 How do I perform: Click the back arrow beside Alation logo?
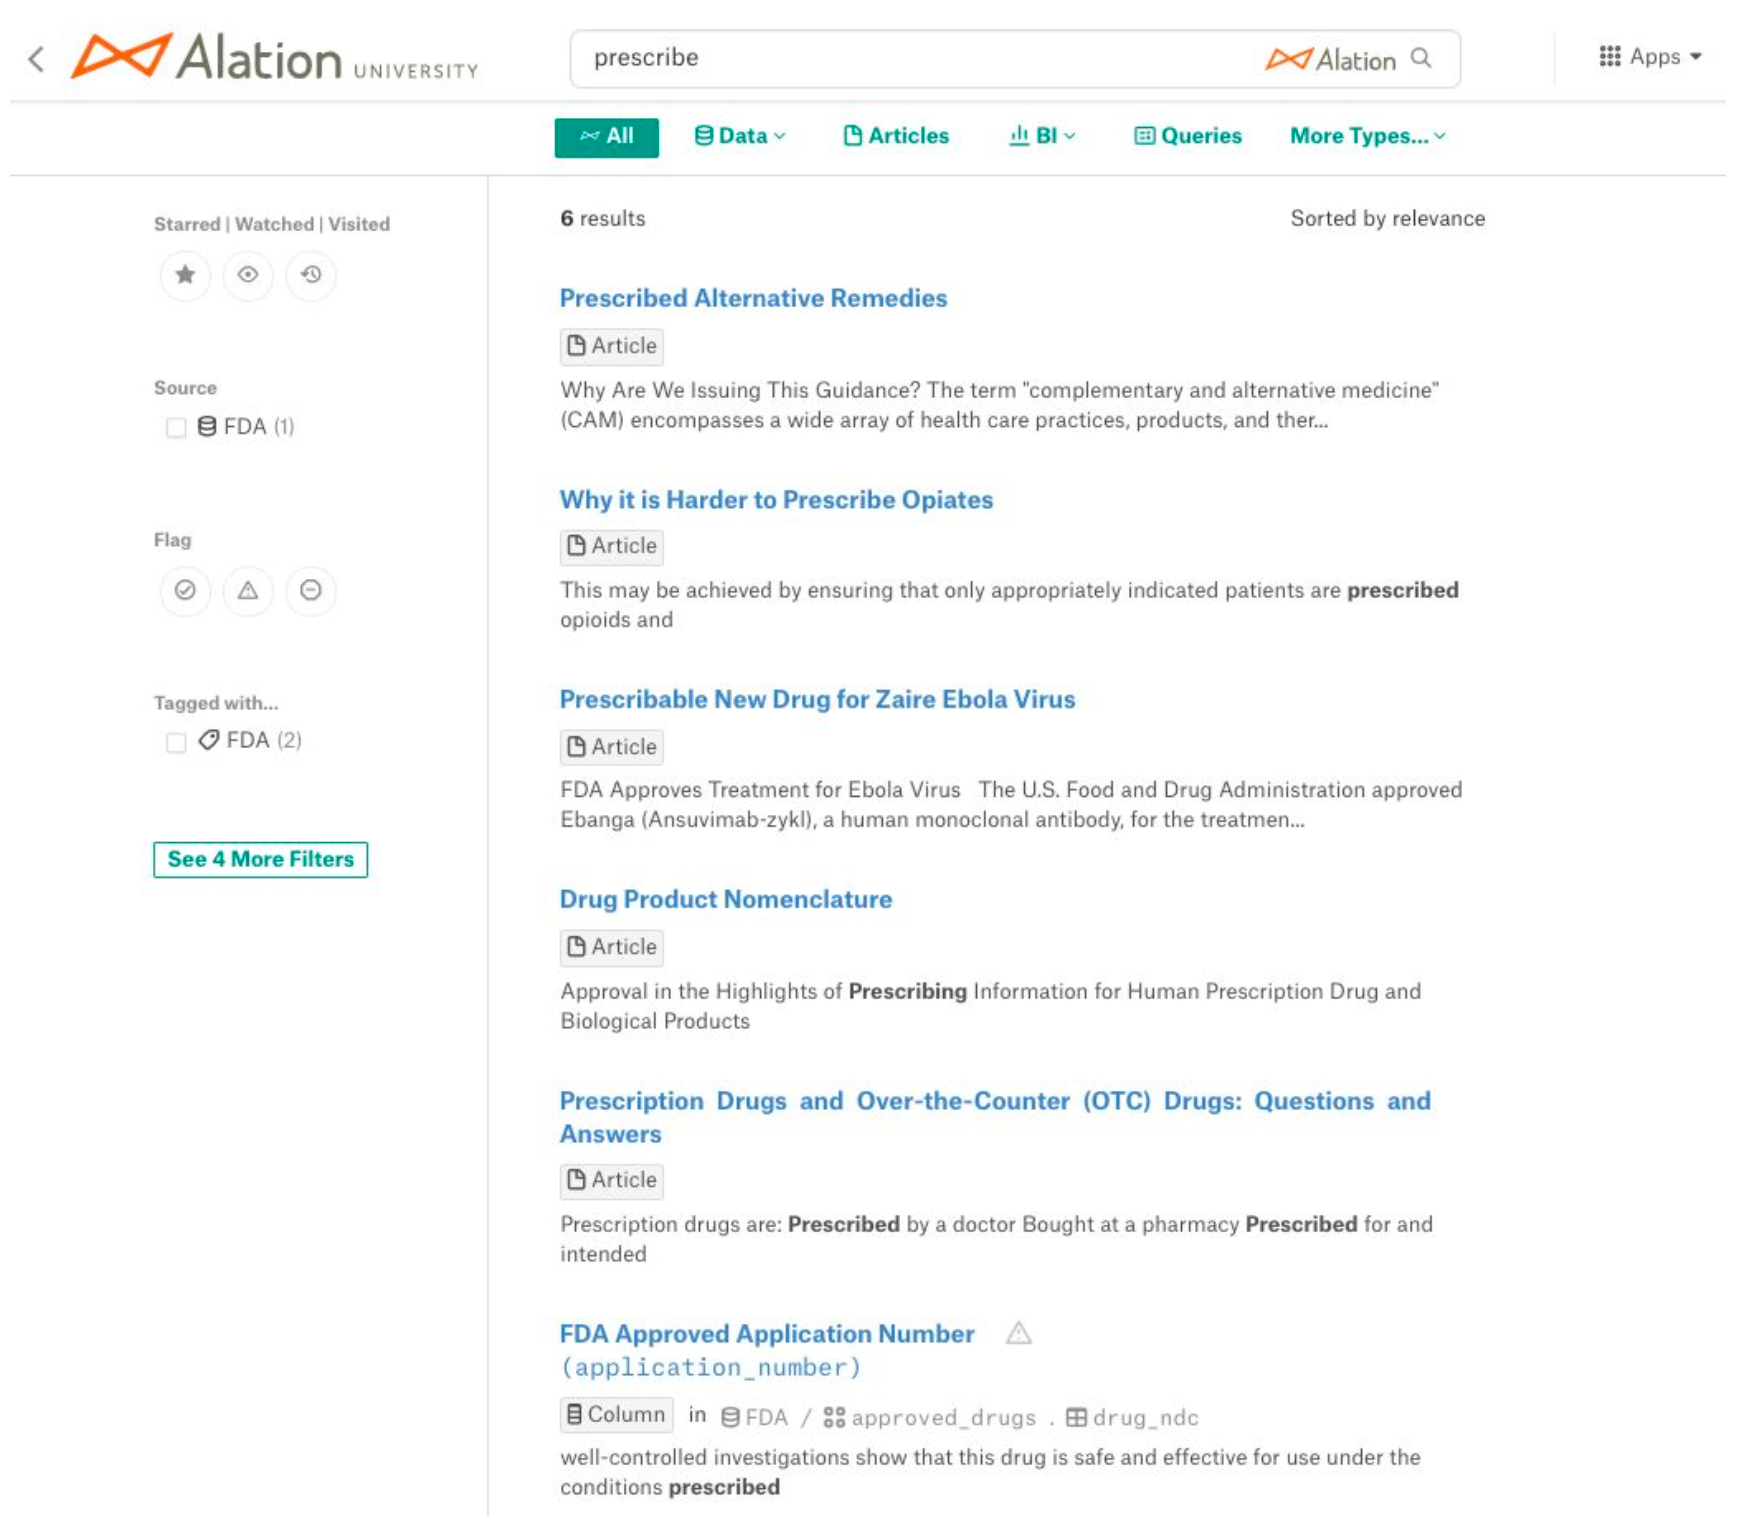(x=36, y=59)
